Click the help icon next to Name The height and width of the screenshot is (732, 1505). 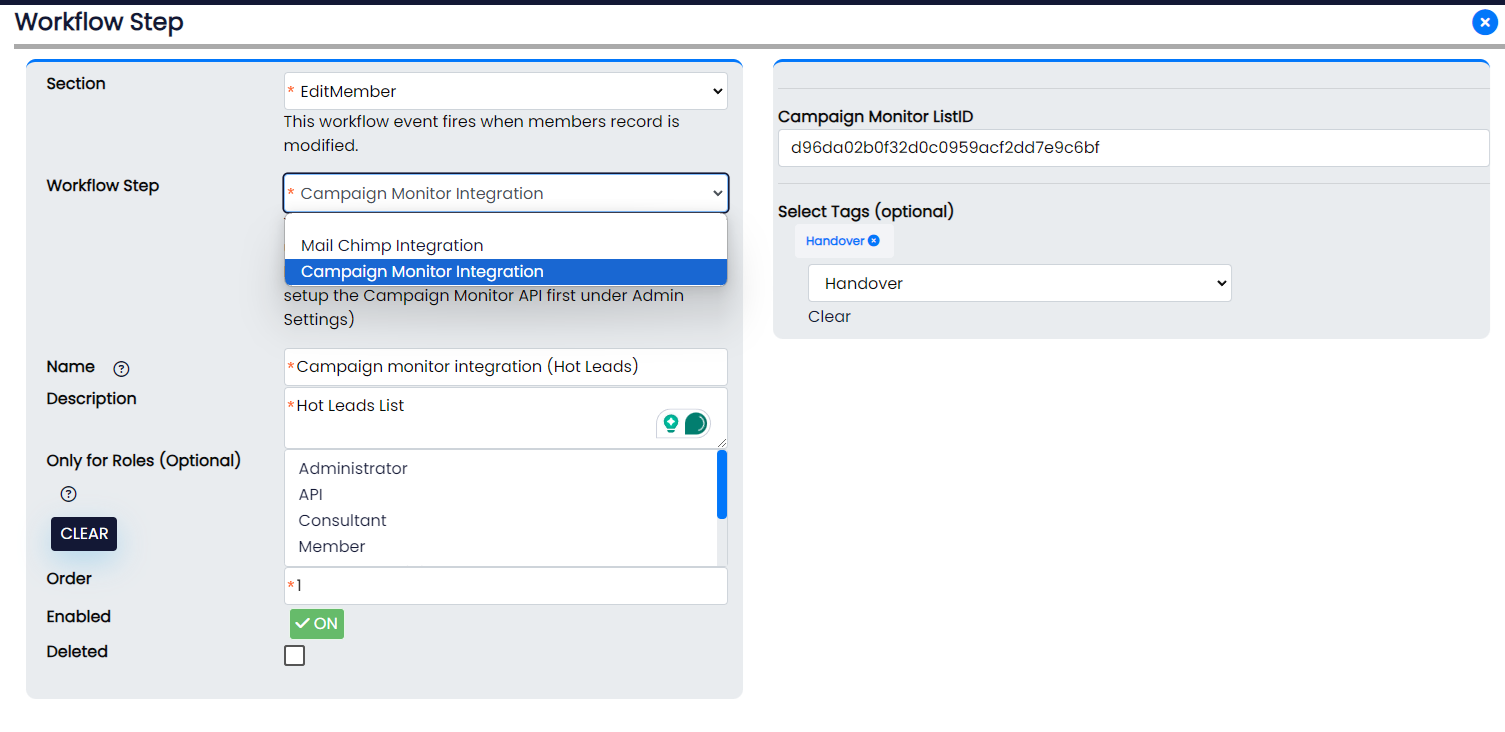click(121, 368)
